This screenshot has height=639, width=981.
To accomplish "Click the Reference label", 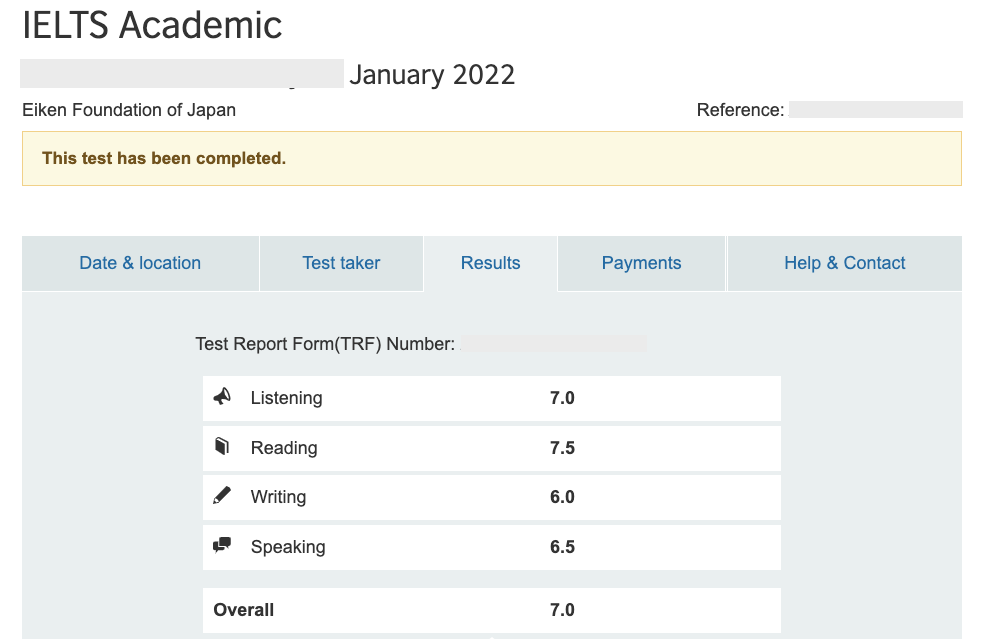I will 740,110.
